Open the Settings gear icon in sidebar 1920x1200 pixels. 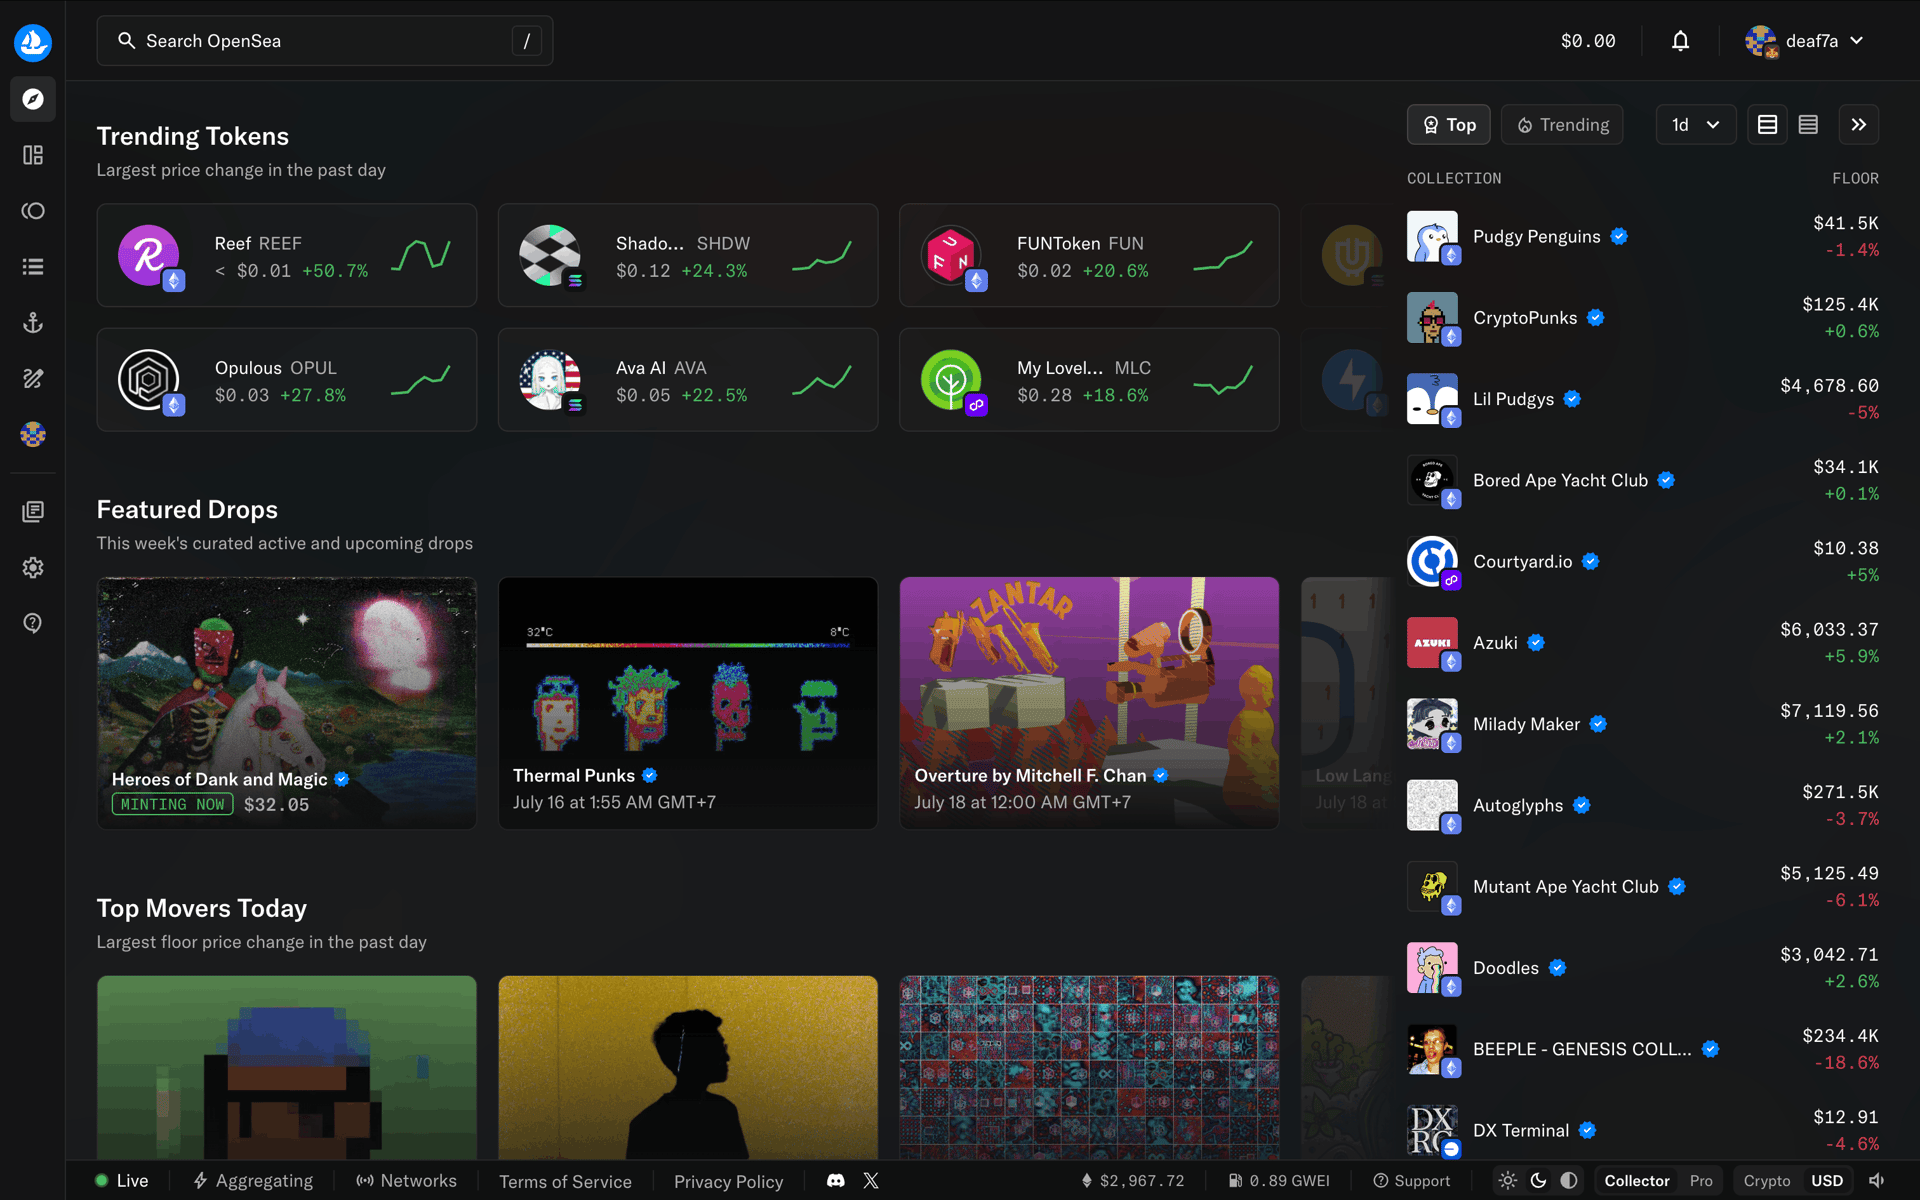point(33,568)
